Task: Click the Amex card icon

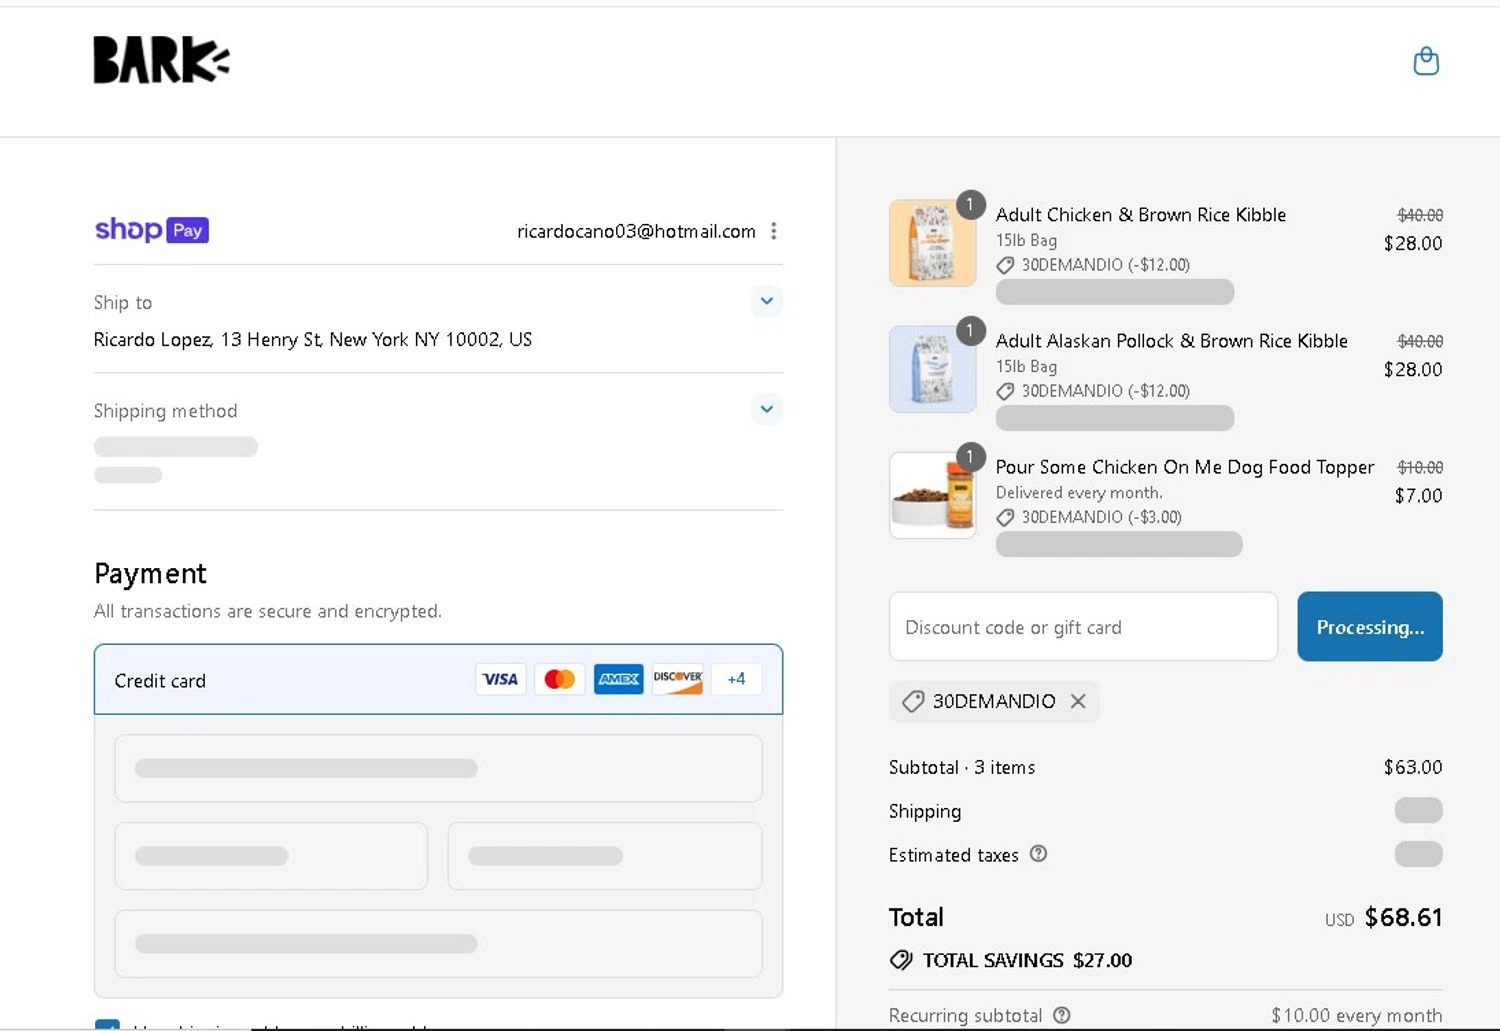Action: click(619, 679)
